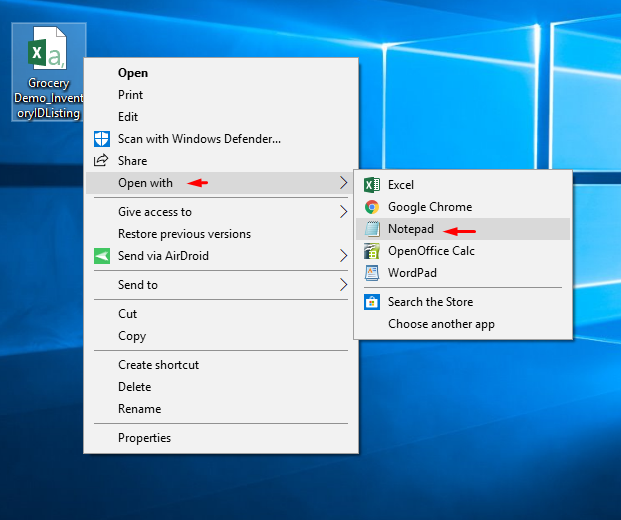Expand the Send via AirDroid arrow
Screen dimensions: 621x520
point(343,255)
